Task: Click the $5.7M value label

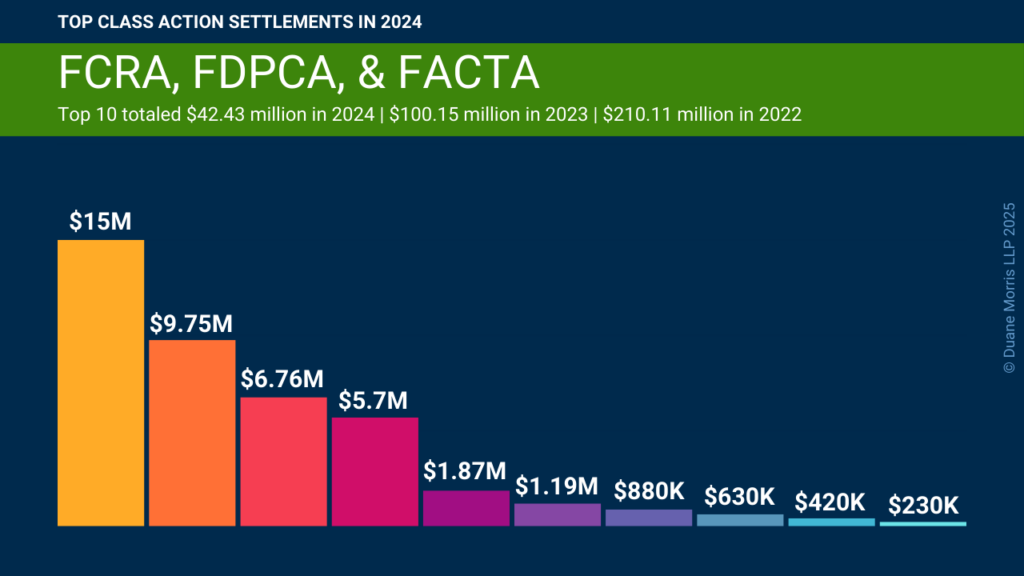Action: [x=373, y=400]
